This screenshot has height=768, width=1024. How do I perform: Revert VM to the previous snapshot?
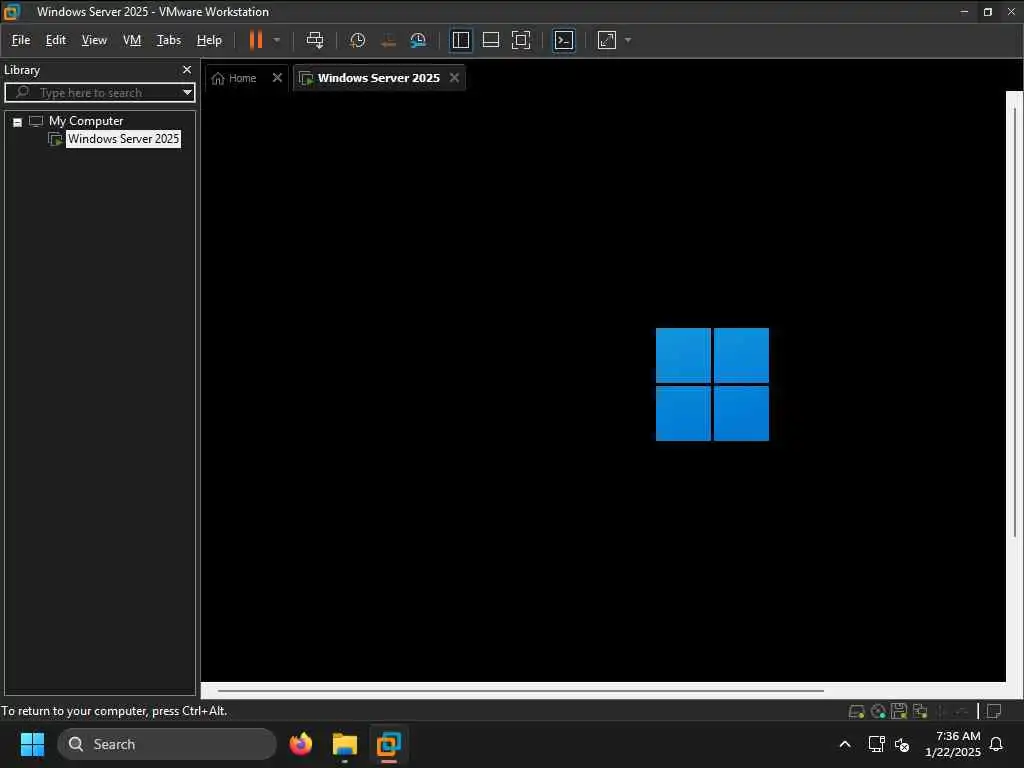pos(388,40)
